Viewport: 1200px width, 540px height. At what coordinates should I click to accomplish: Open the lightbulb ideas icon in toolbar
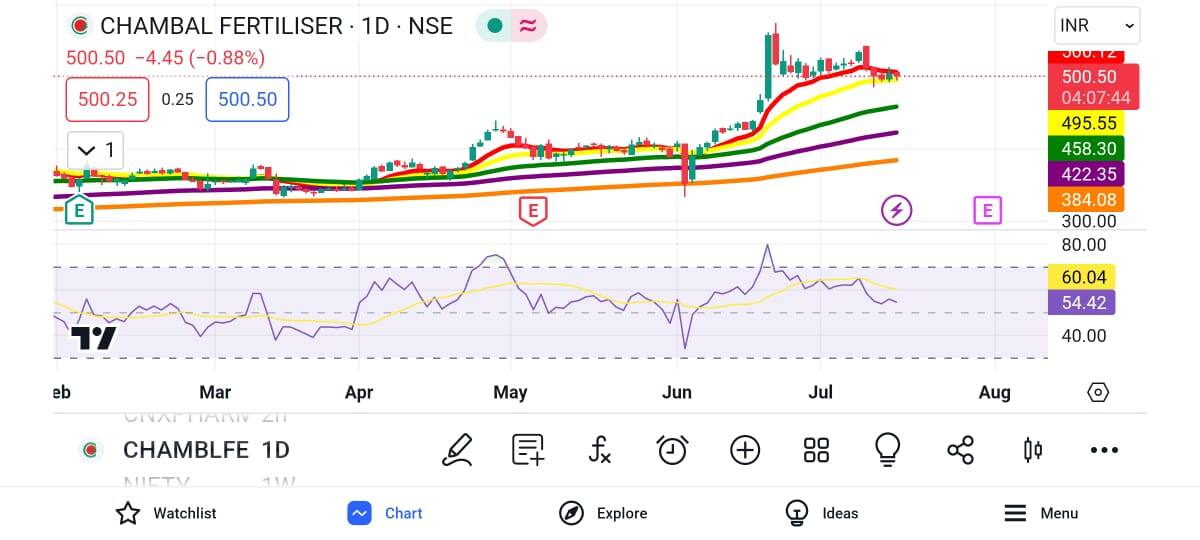pyautogui.click(x=887, y=450)
